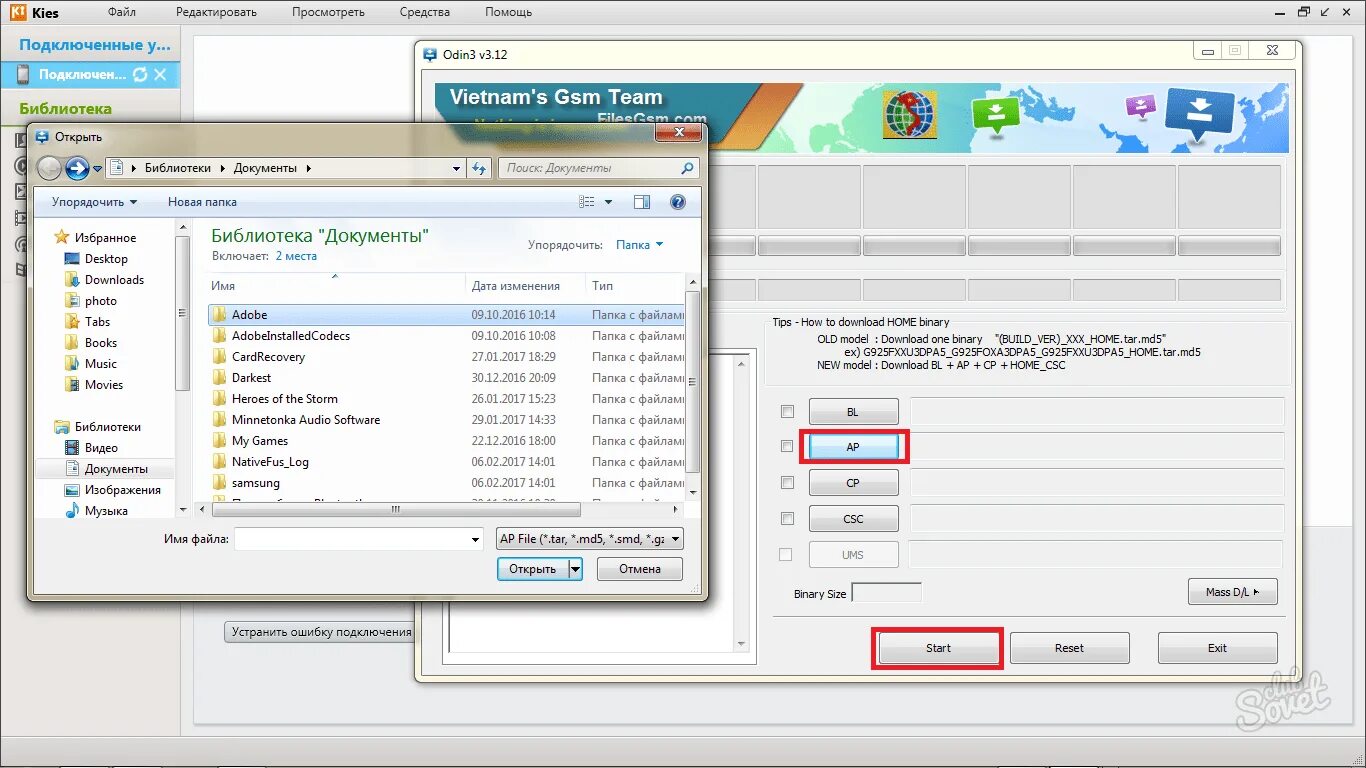This screenshot has width=1366, height=768.
Task: Click the Отмена button in dialog
Action: click(640, 569)
